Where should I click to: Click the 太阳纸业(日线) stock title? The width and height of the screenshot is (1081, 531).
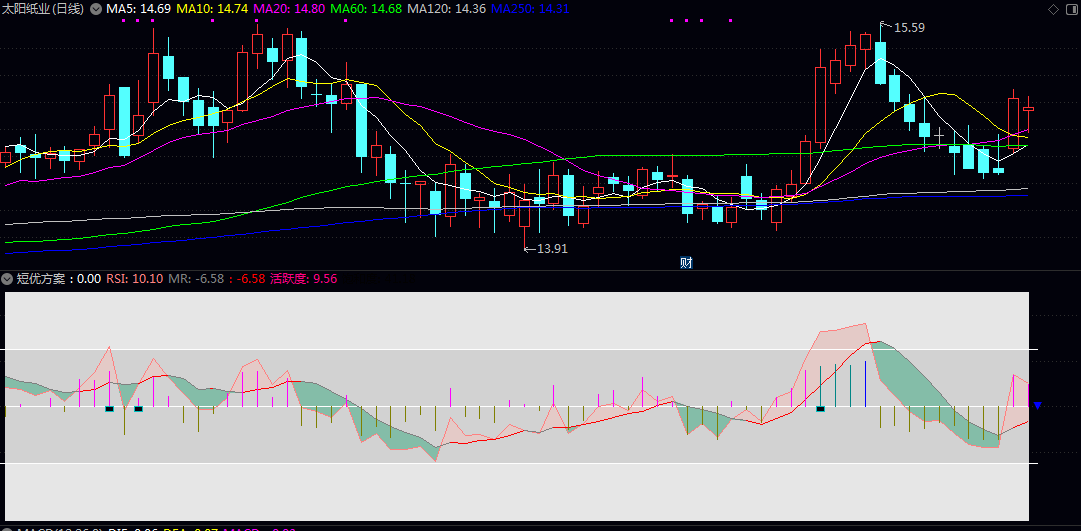click(x=43, y=9)
